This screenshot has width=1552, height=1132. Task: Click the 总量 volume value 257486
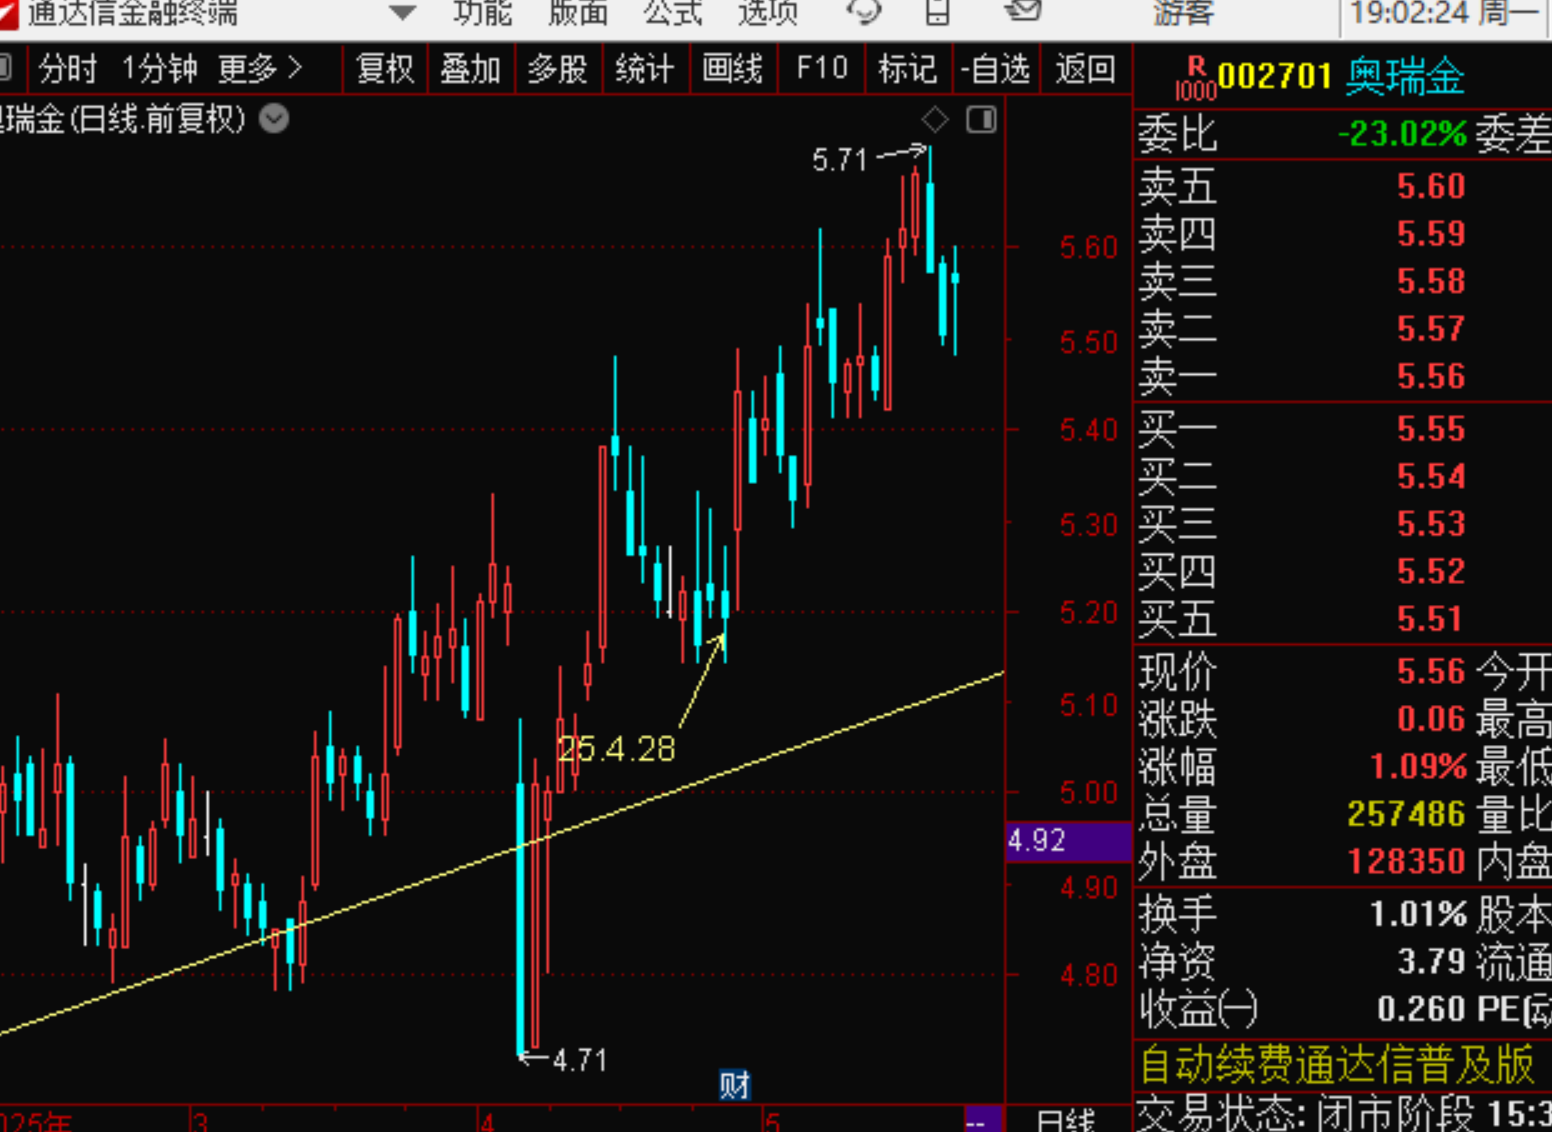click(x=1406, y=814)
